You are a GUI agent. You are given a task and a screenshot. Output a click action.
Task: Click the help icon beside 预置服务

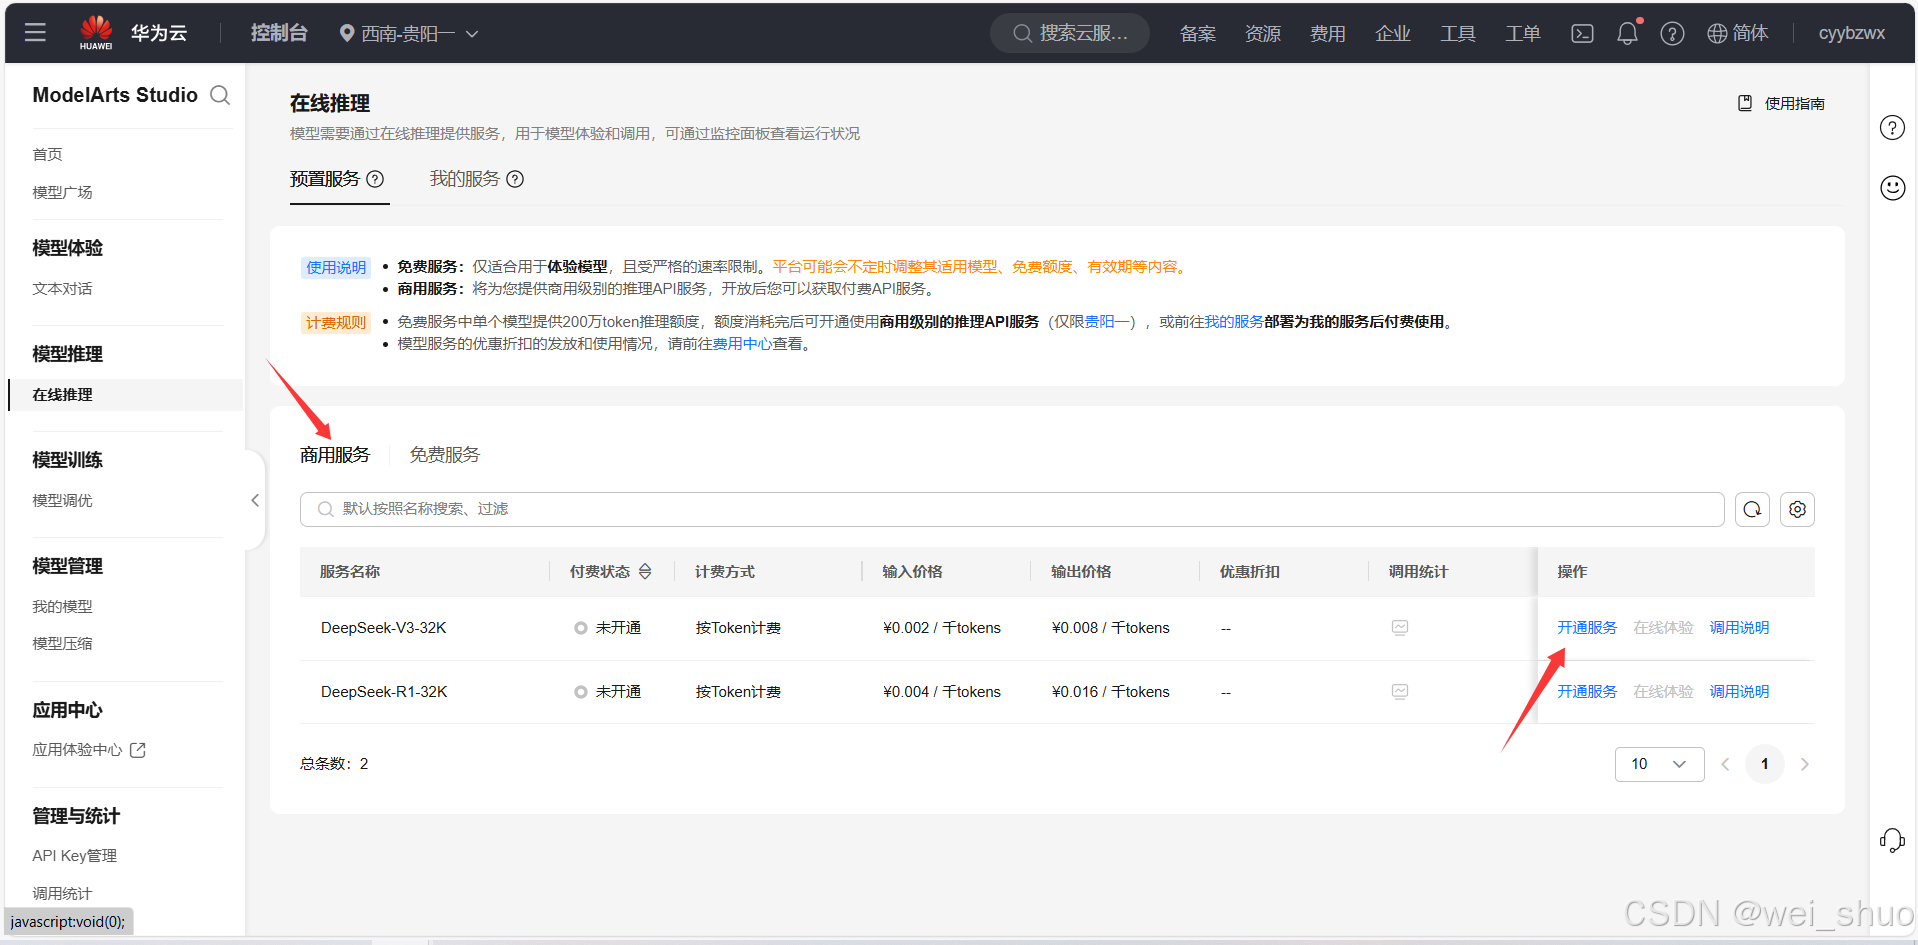(375, 179)
